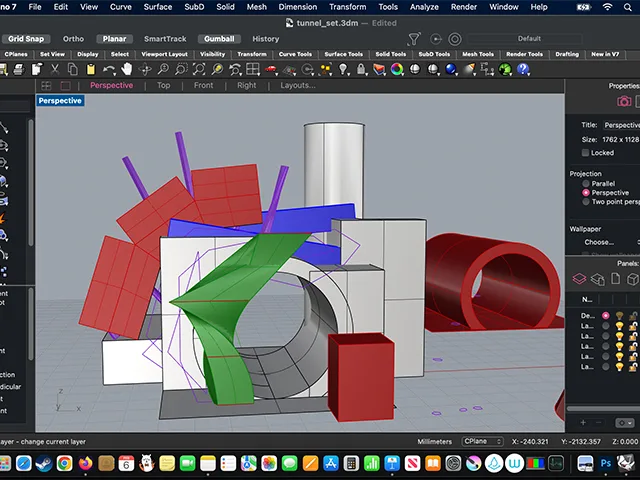Image resolution: width=640 pixels, height=480 pixels.
Task: Switch to the Right viewport tab
Action: tap(247, 85)
